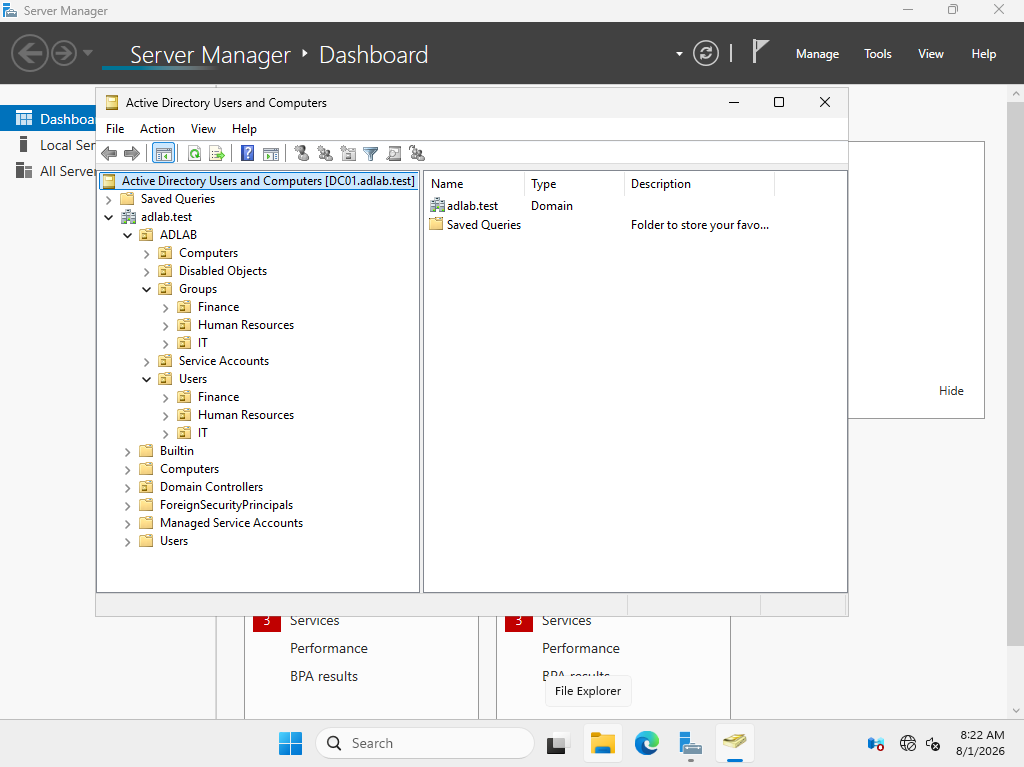Click the volume icon in system tray
The width and height of the screenshot is (1024, 767).
[933, 743]
